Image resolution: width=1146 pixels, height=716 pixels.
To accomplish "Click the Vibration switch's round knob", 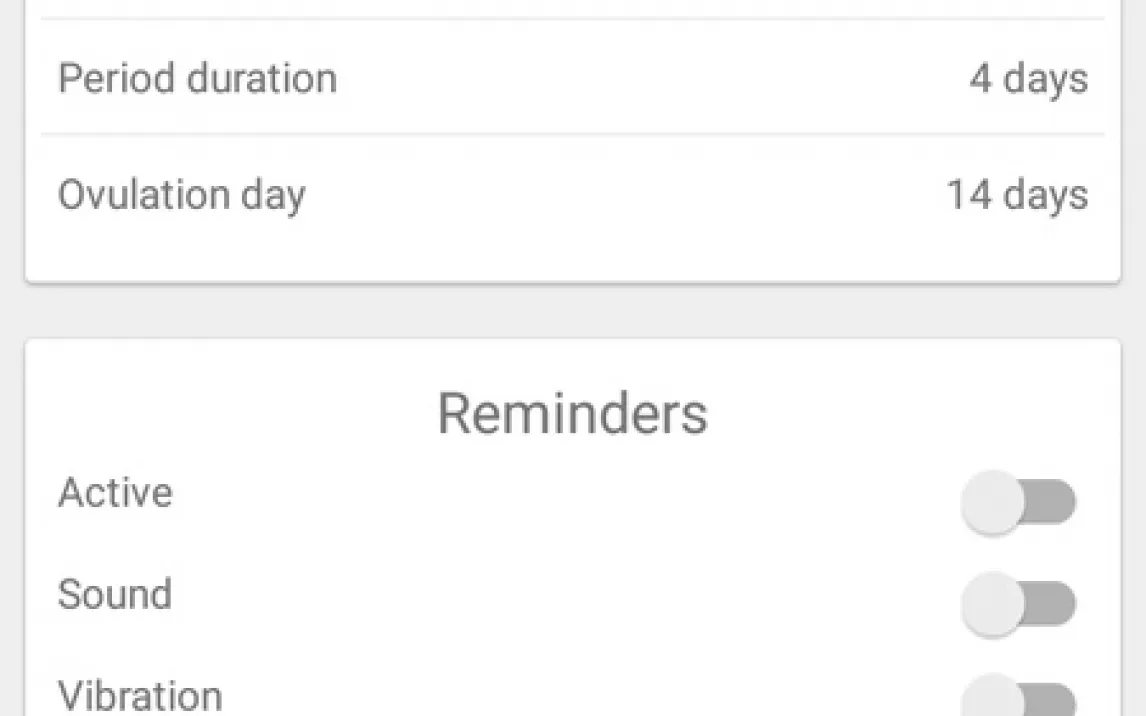I will pos(993,700).
